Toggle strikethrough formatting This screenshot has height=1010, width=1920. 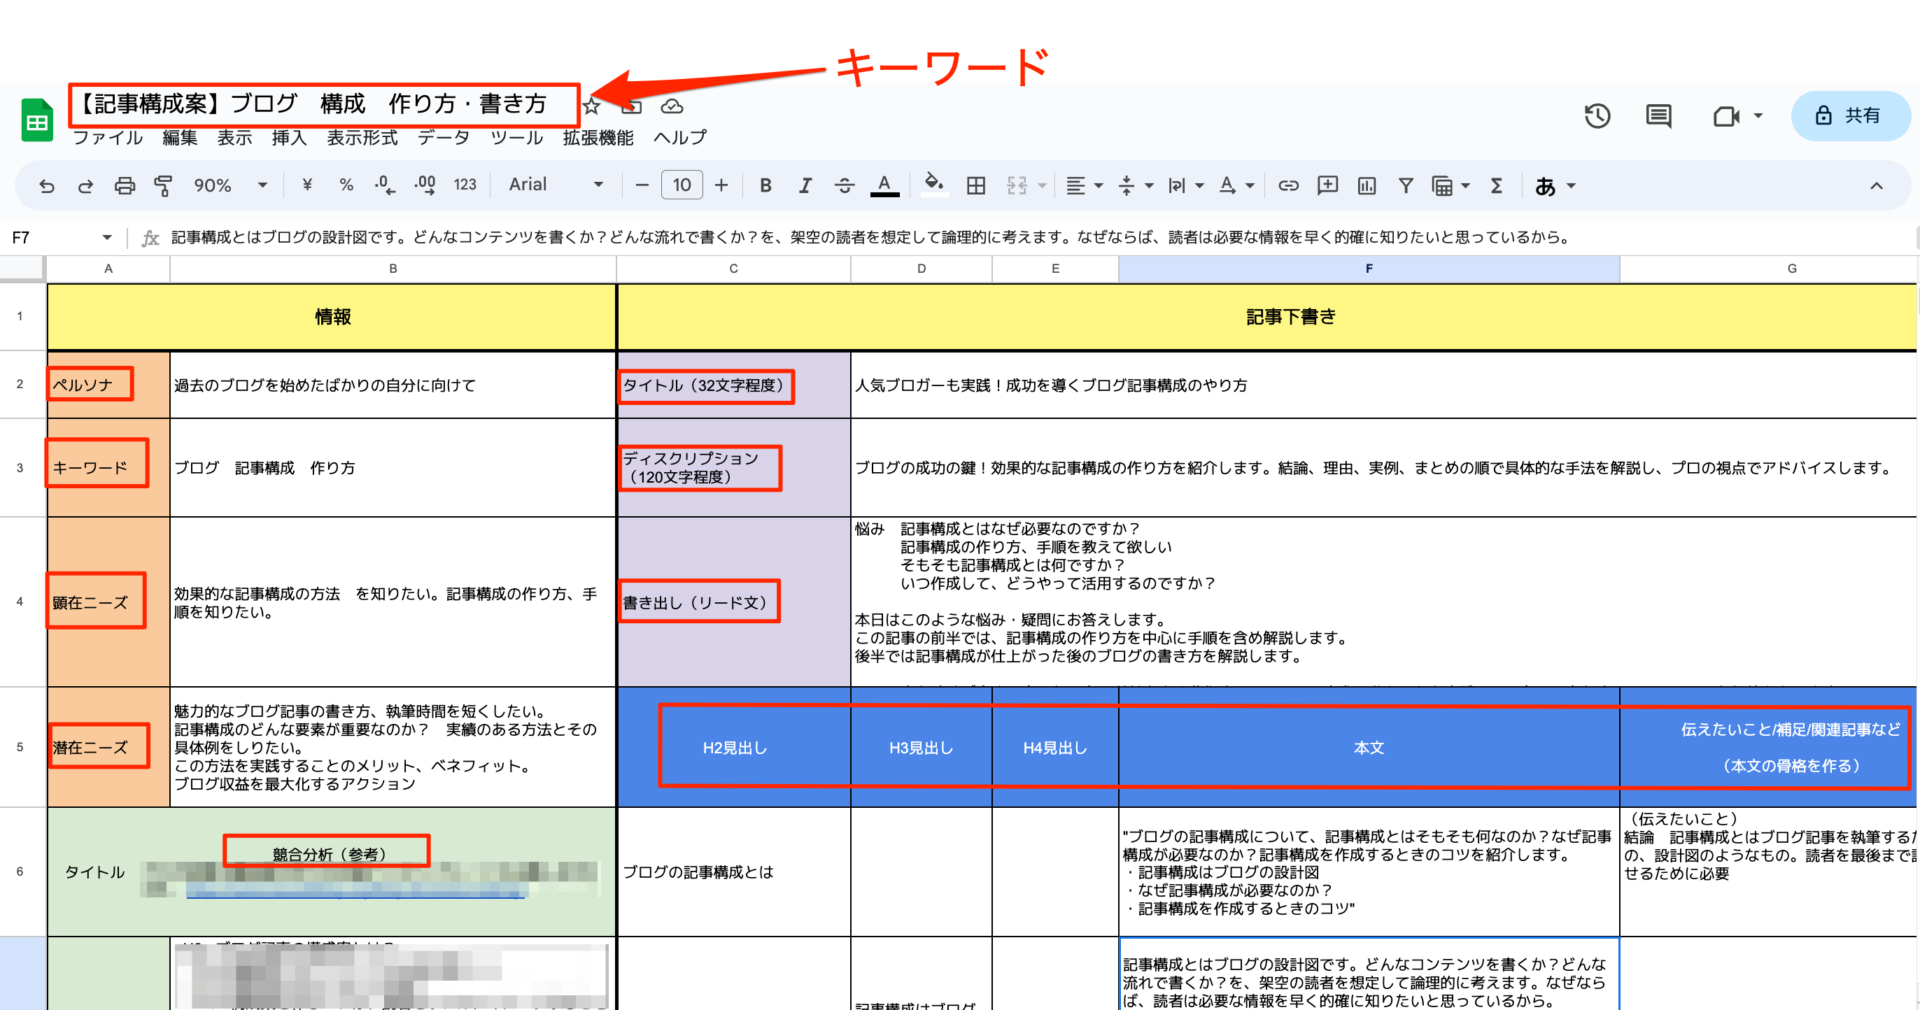(844, 185)
